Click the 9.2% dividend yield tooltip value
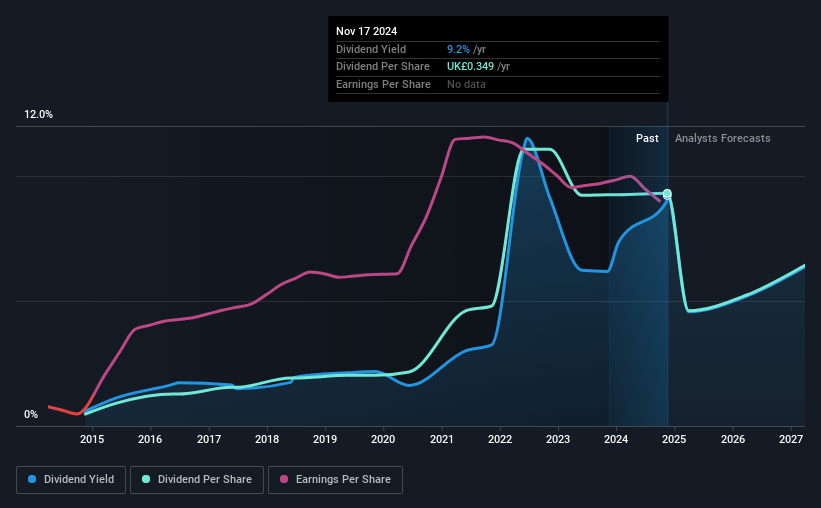821x508 pixels. (x=458, y=49)
